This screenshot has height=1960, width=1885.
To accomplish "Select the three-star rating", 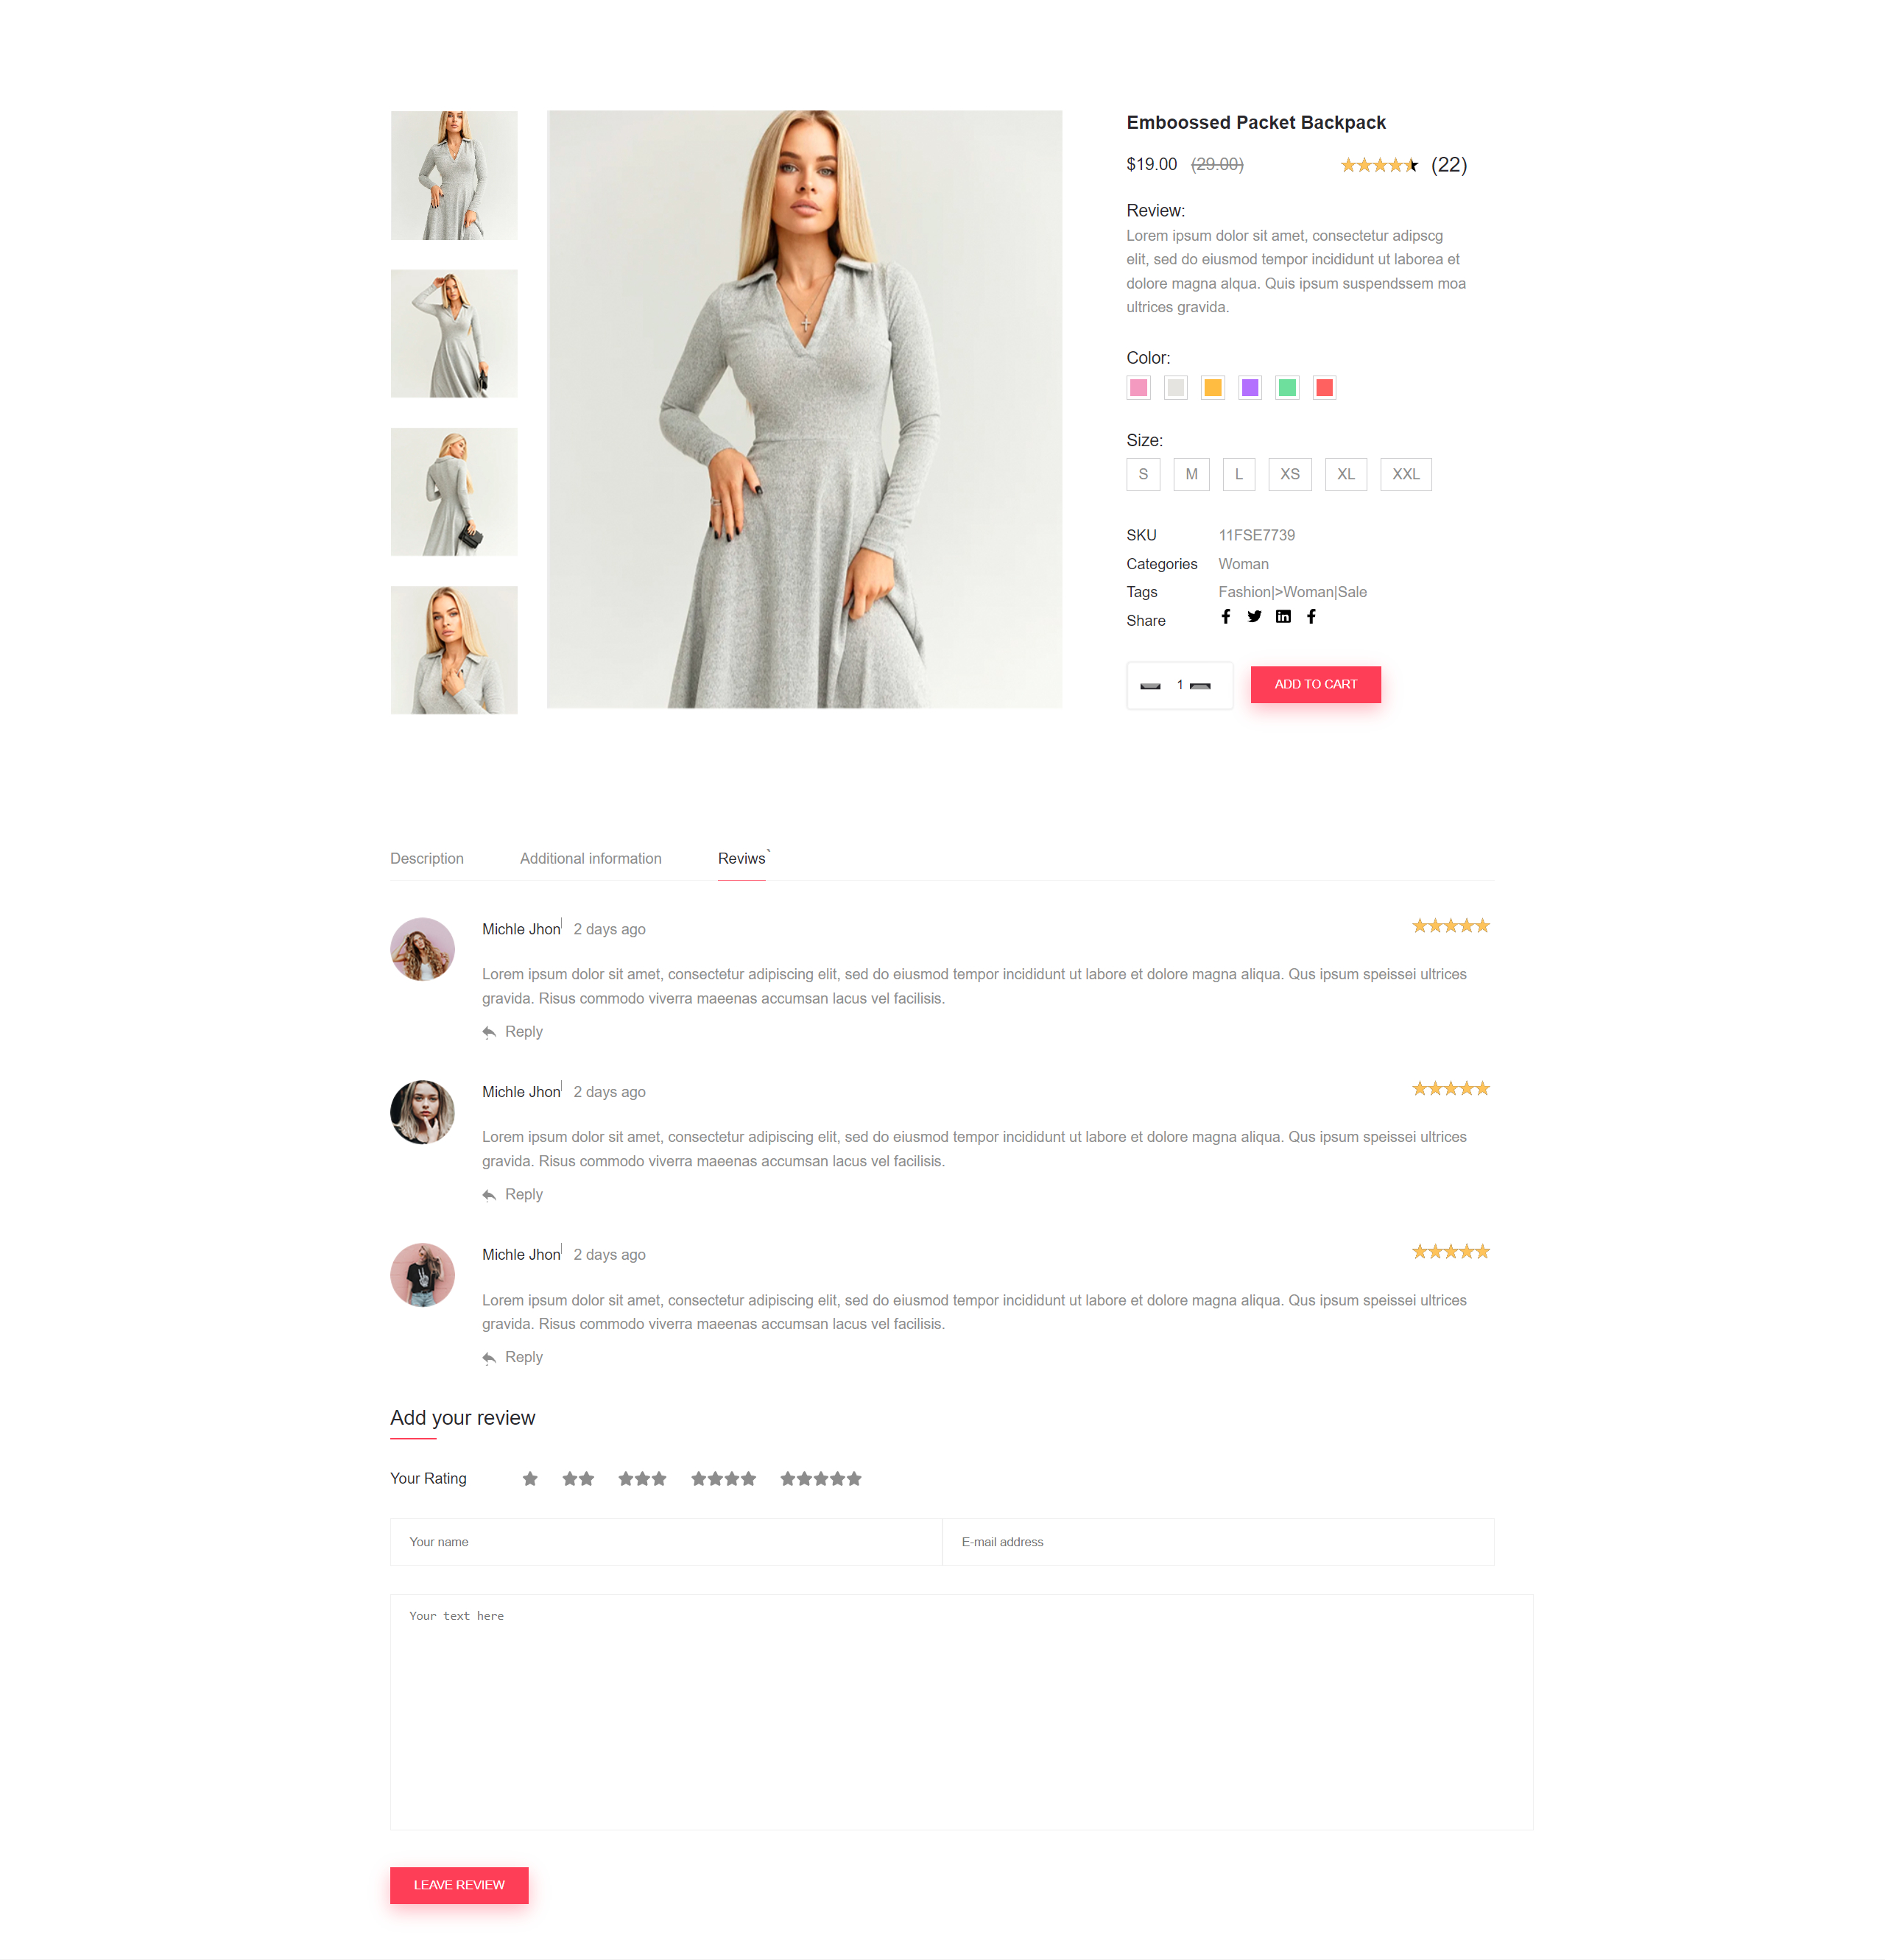I will pyautogui.click(x=642, y=1478).
